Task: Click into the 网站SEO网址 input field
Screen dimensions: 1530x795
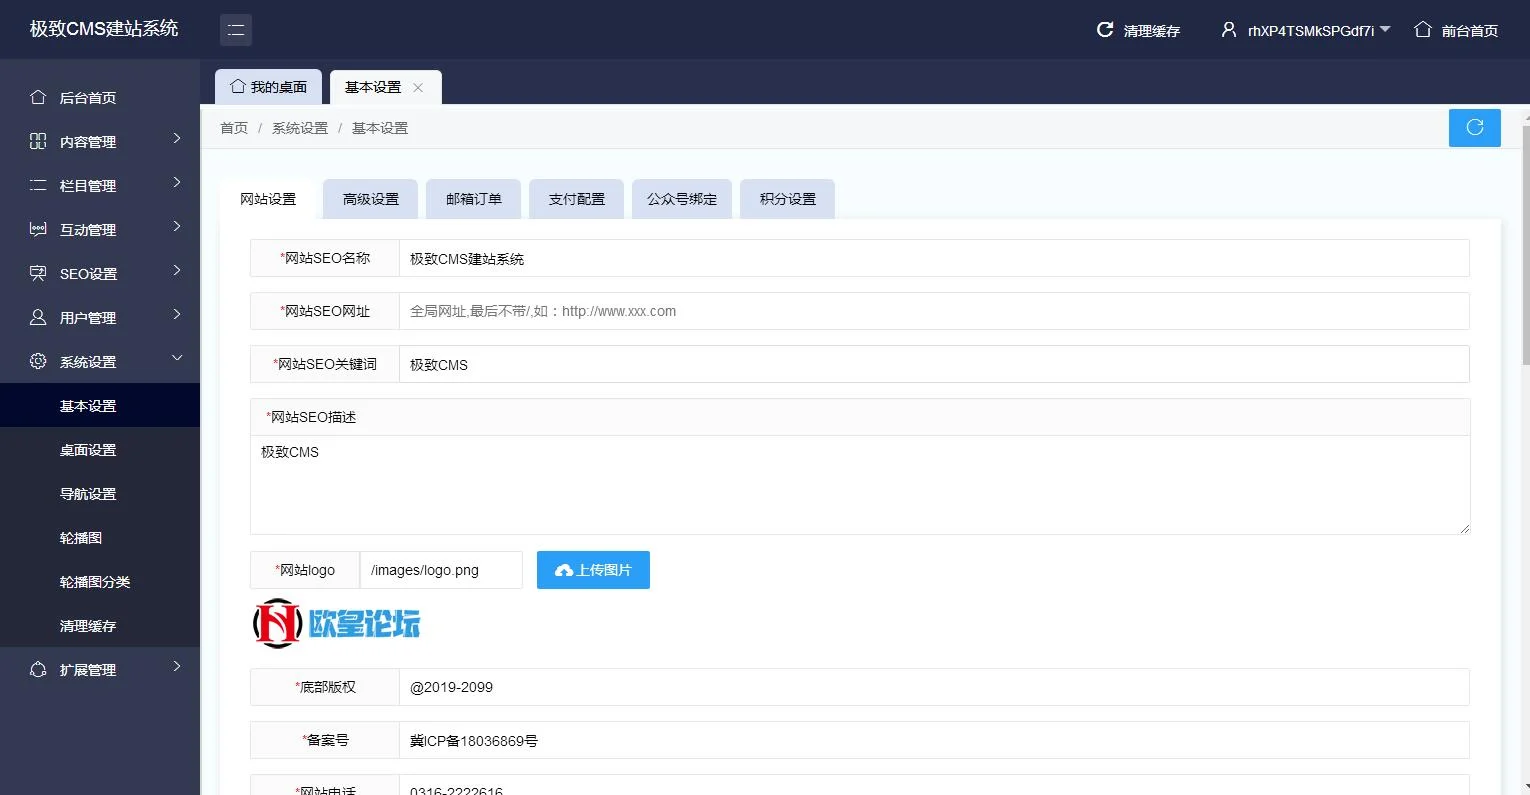Action: click(933, 311)
